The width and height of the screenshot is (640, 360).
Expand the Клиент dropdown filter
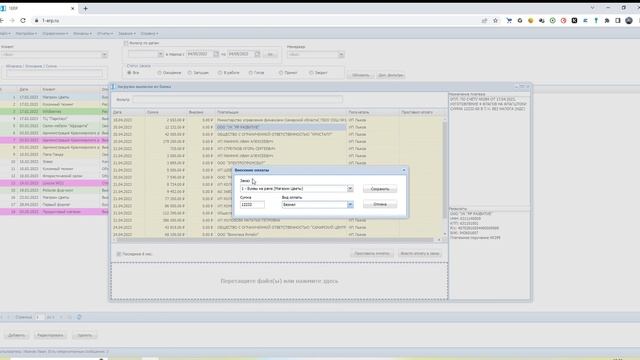click(x=104, y=54)
